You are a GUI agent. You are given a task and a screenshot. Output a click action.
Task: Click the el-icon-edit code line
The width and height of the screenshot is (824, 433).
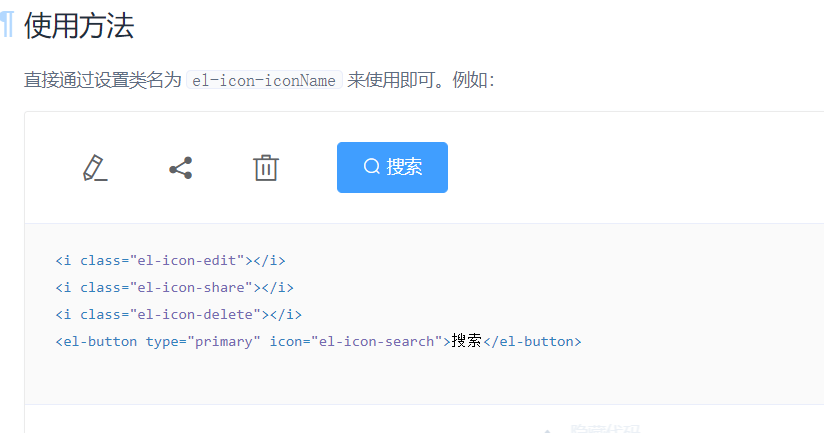(170, 261)
